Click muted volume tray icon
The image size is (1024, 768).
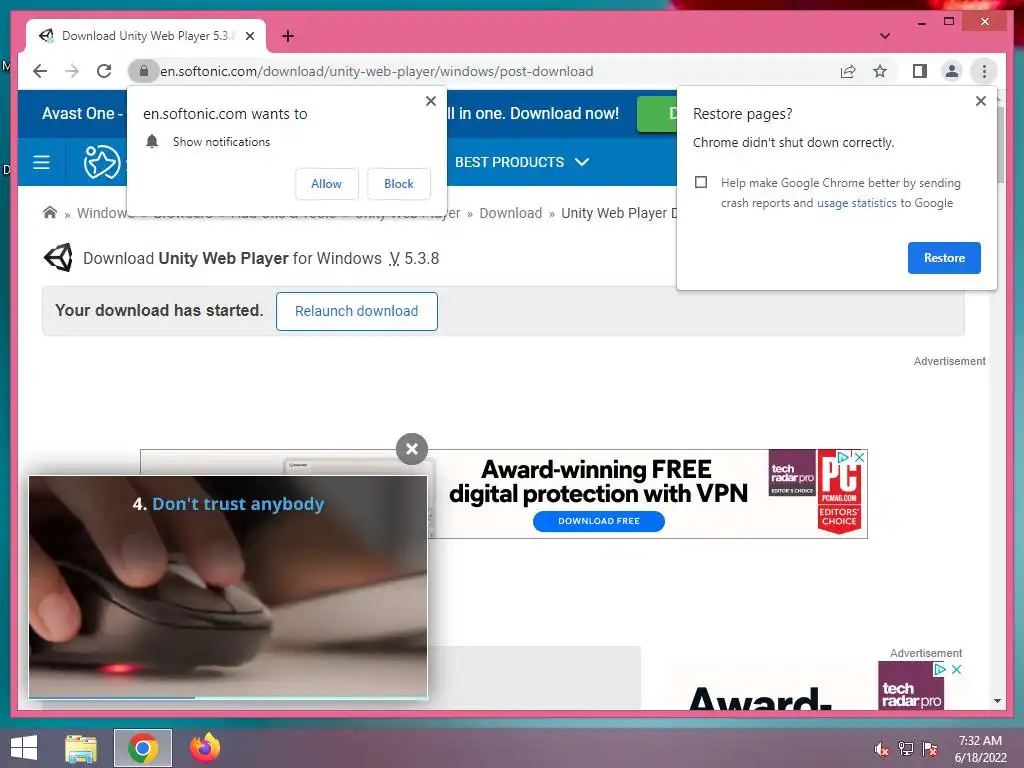coord(882,749)
